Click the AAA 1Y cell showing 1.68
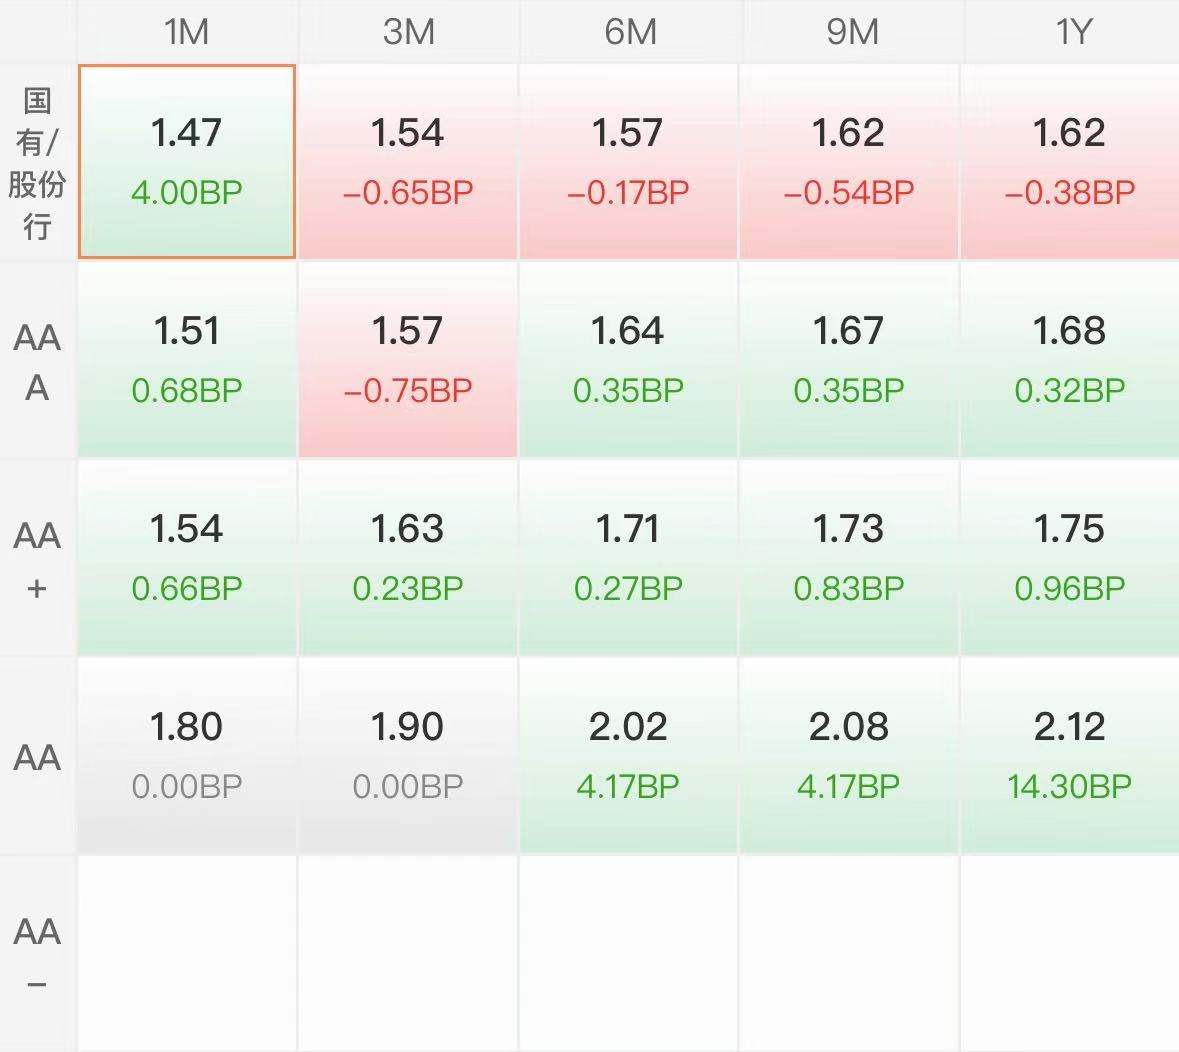 tap(1071, 360)
